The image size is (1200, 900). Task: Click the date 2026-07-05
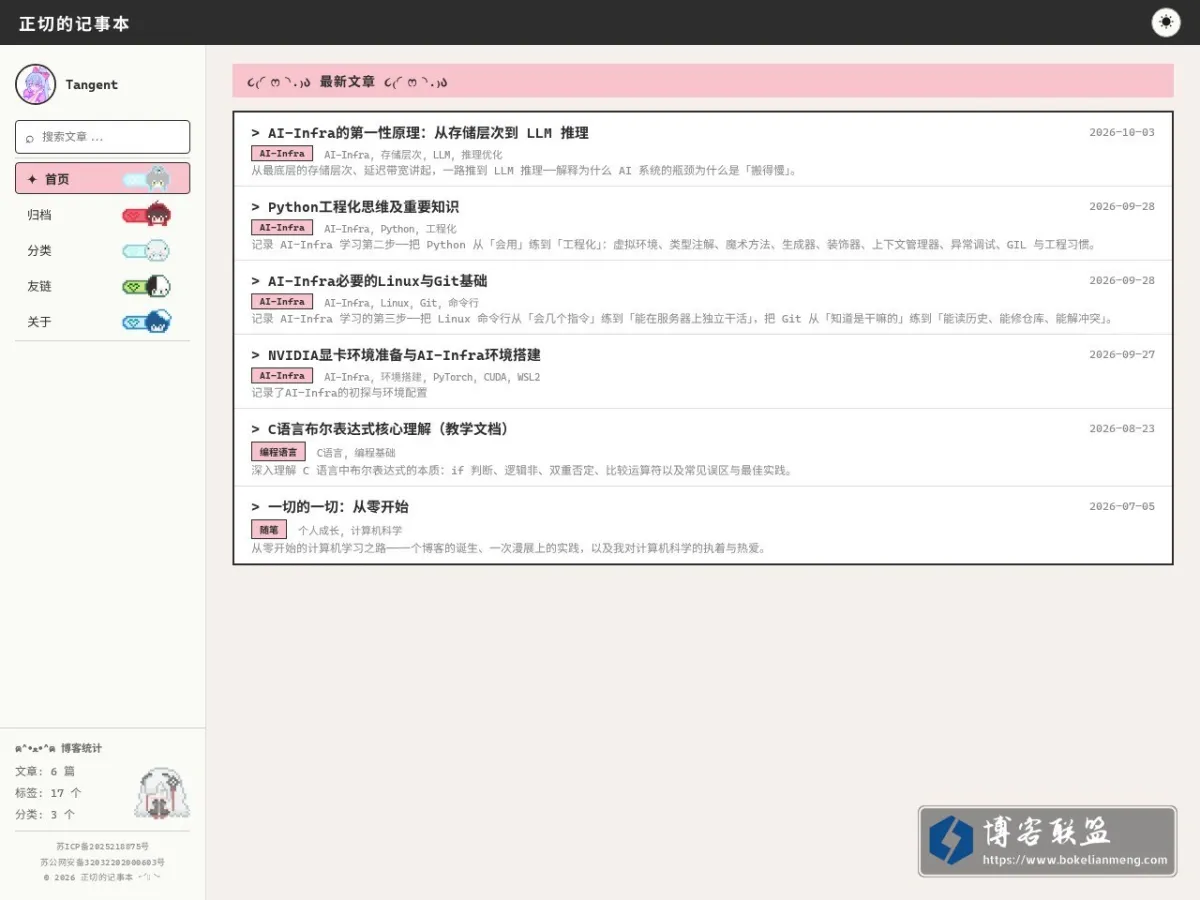[x=1122, y=507]
